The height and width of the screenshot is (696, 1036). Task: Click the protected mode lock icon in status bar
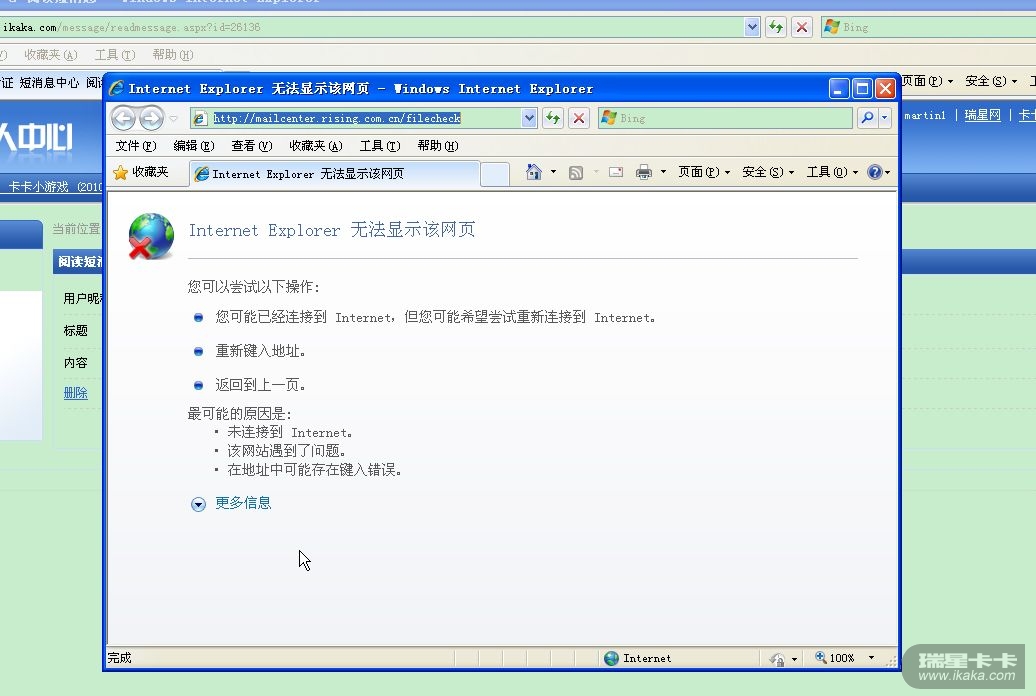click(x=777, y=659)
